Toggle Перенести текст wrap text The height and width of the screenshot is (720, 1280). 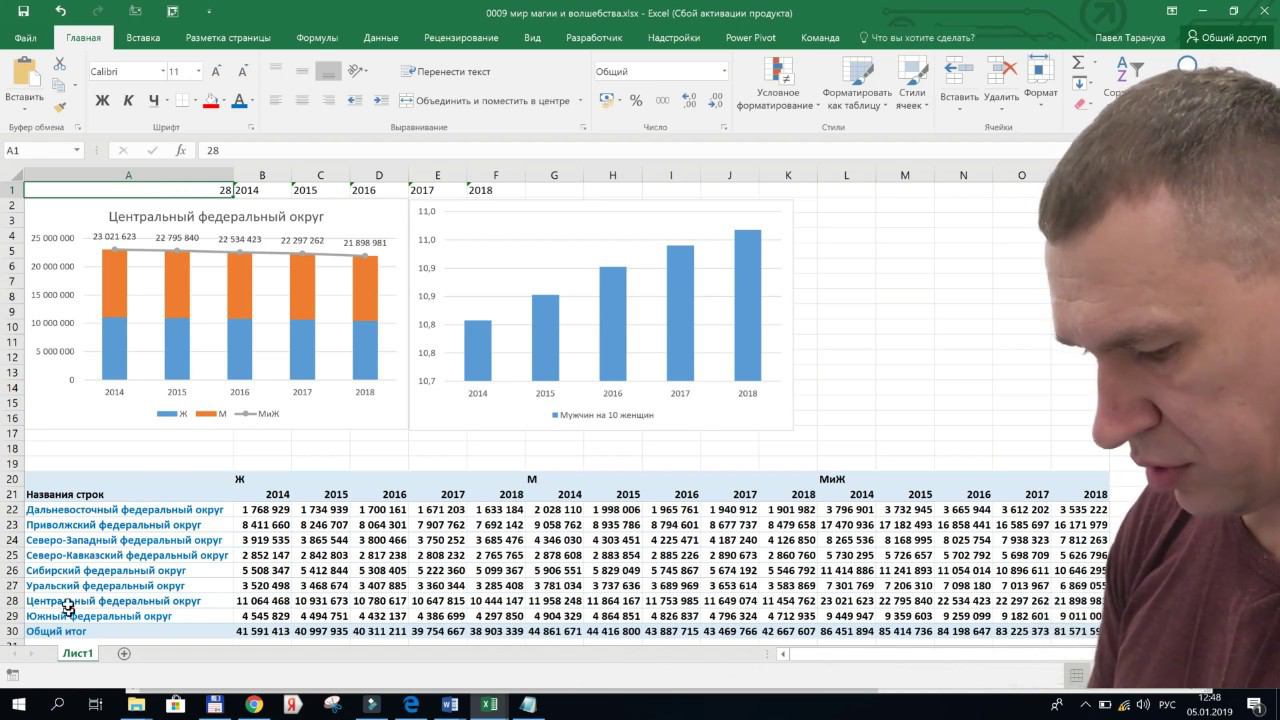pyautogui.click(x=446, y=72)
